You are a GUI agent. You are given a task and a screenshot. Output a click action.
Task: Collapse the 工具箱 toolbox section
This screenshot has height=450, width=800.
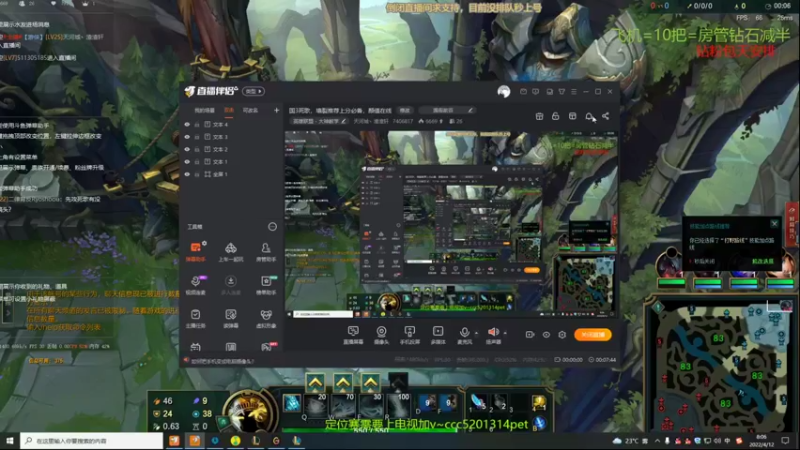(272, 227)
